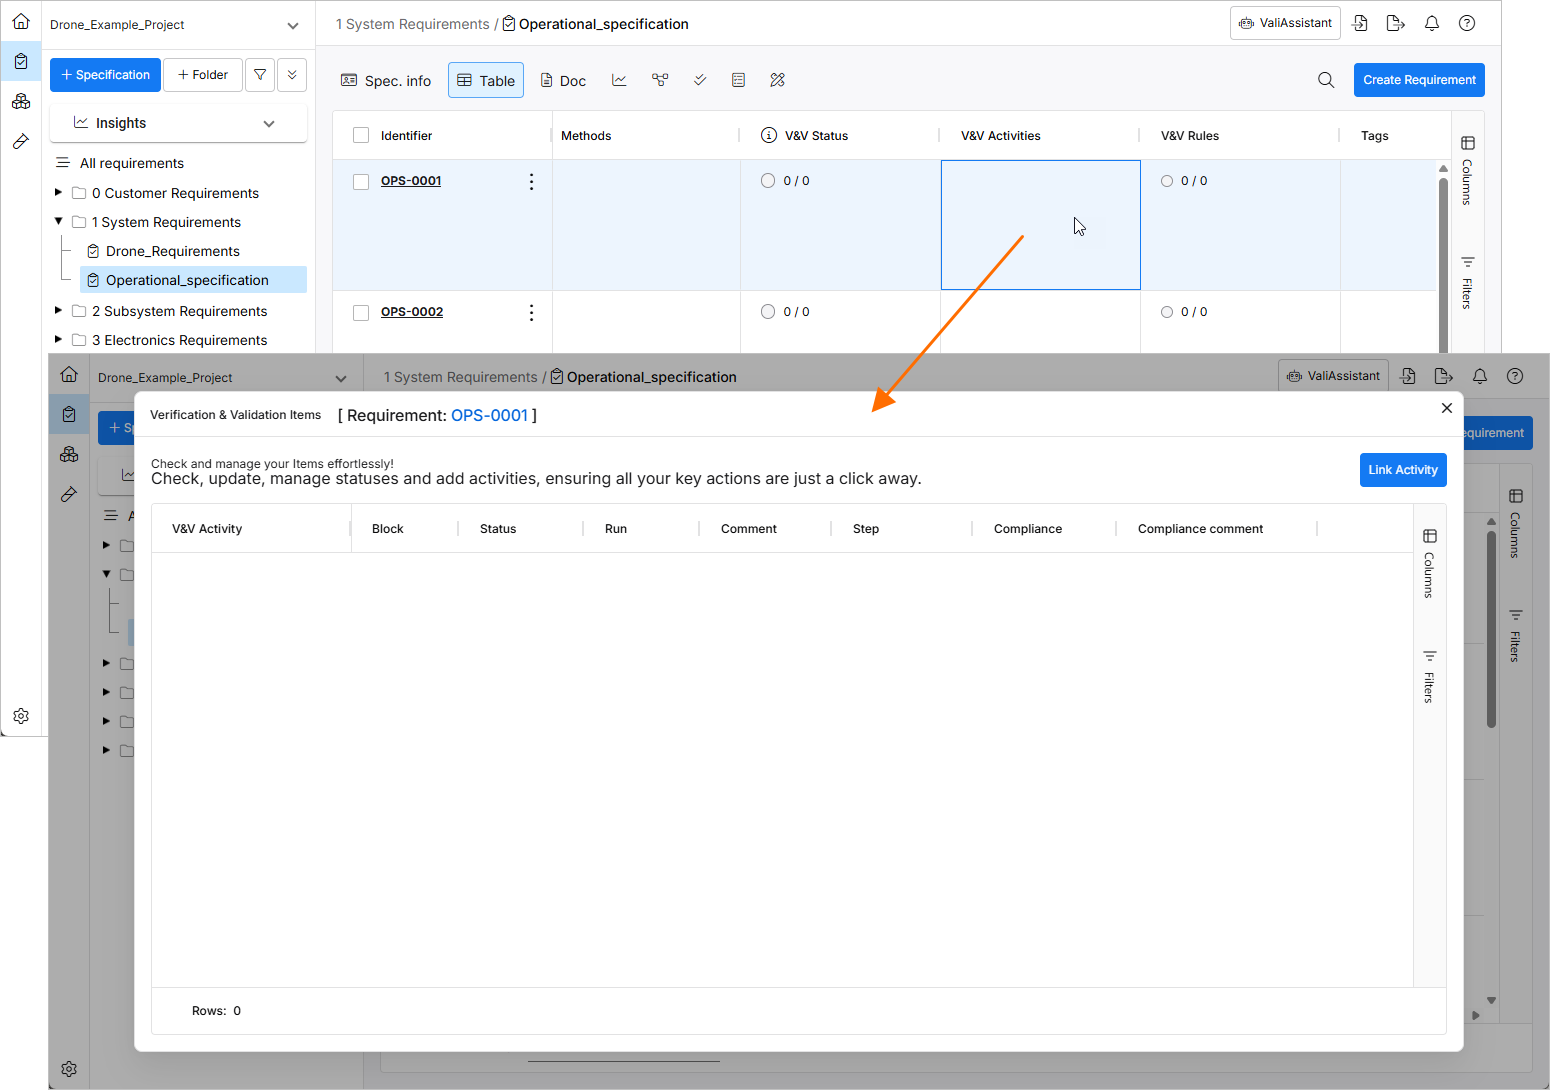
Task: Sort by the Compliance column in the dialog
Action: [1028, 529]
